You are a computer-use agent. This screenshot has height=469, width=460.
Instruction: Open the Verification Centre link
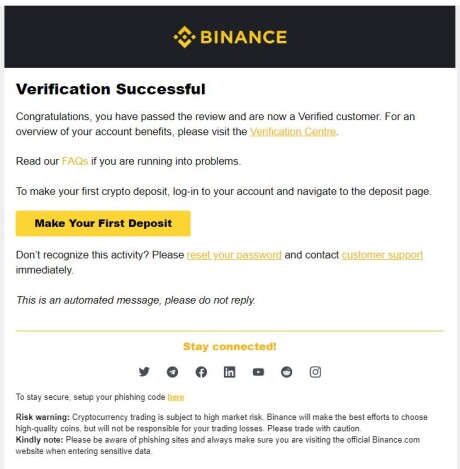(293, 132)
